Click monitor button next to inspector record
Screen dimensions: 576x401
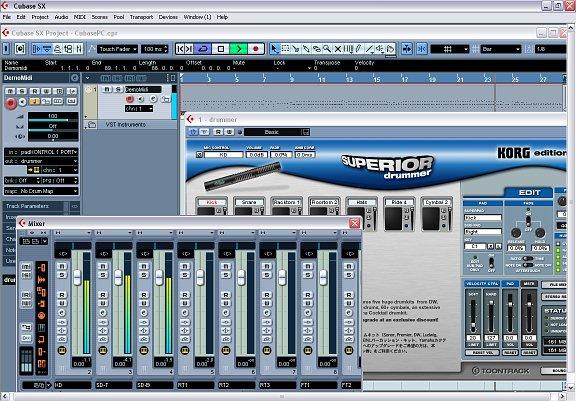point(22,102)
